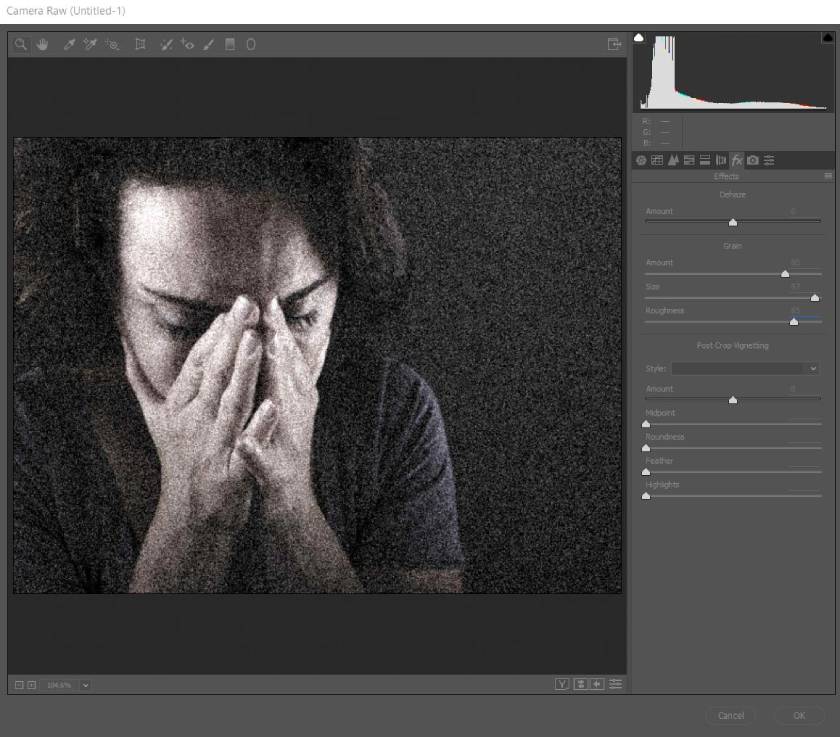
Task: Pick the Adjustment Brush tool
Action: [208, 44]
